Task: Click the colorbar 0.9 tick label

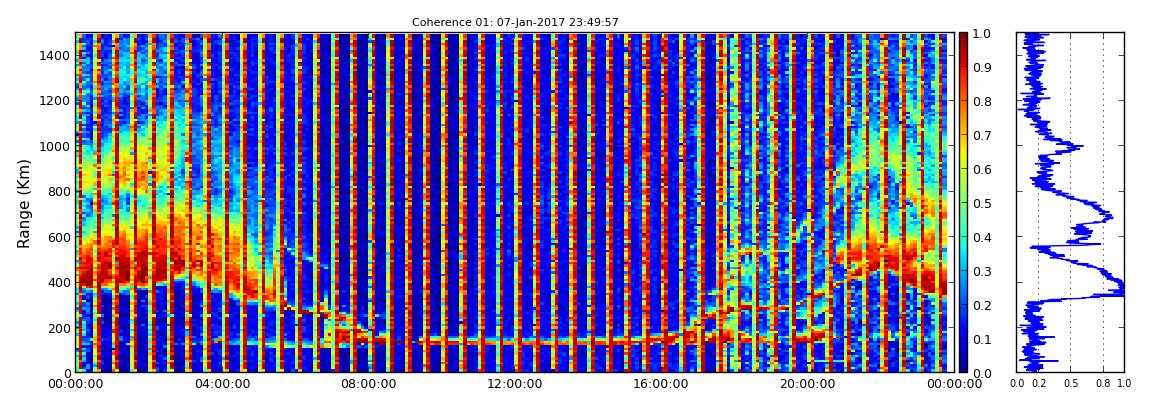Action: pos(981,67)
